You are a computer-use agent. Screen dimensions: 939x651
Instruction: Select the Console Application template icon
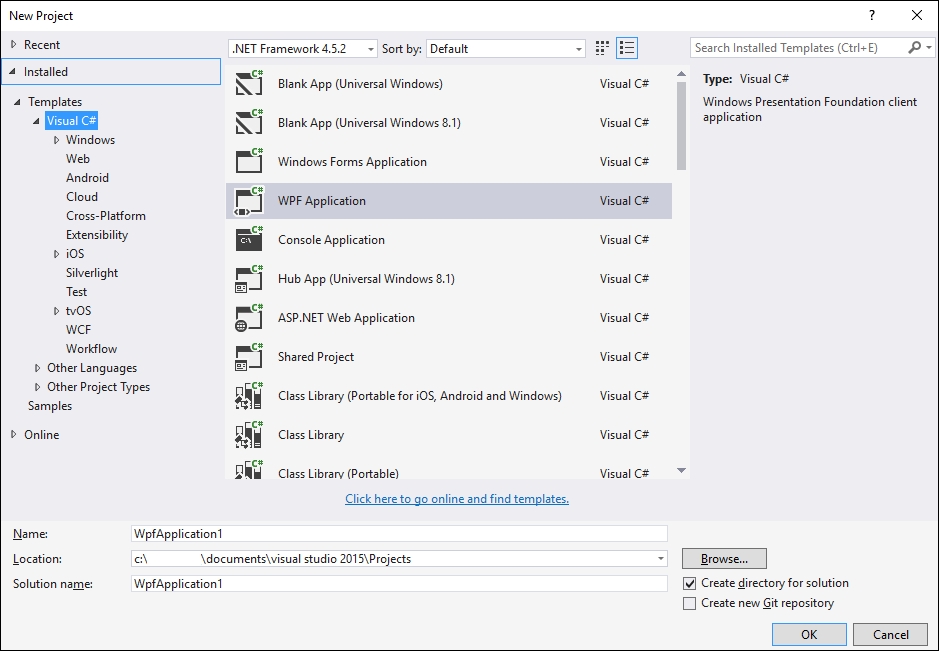(x=248, y=239)
